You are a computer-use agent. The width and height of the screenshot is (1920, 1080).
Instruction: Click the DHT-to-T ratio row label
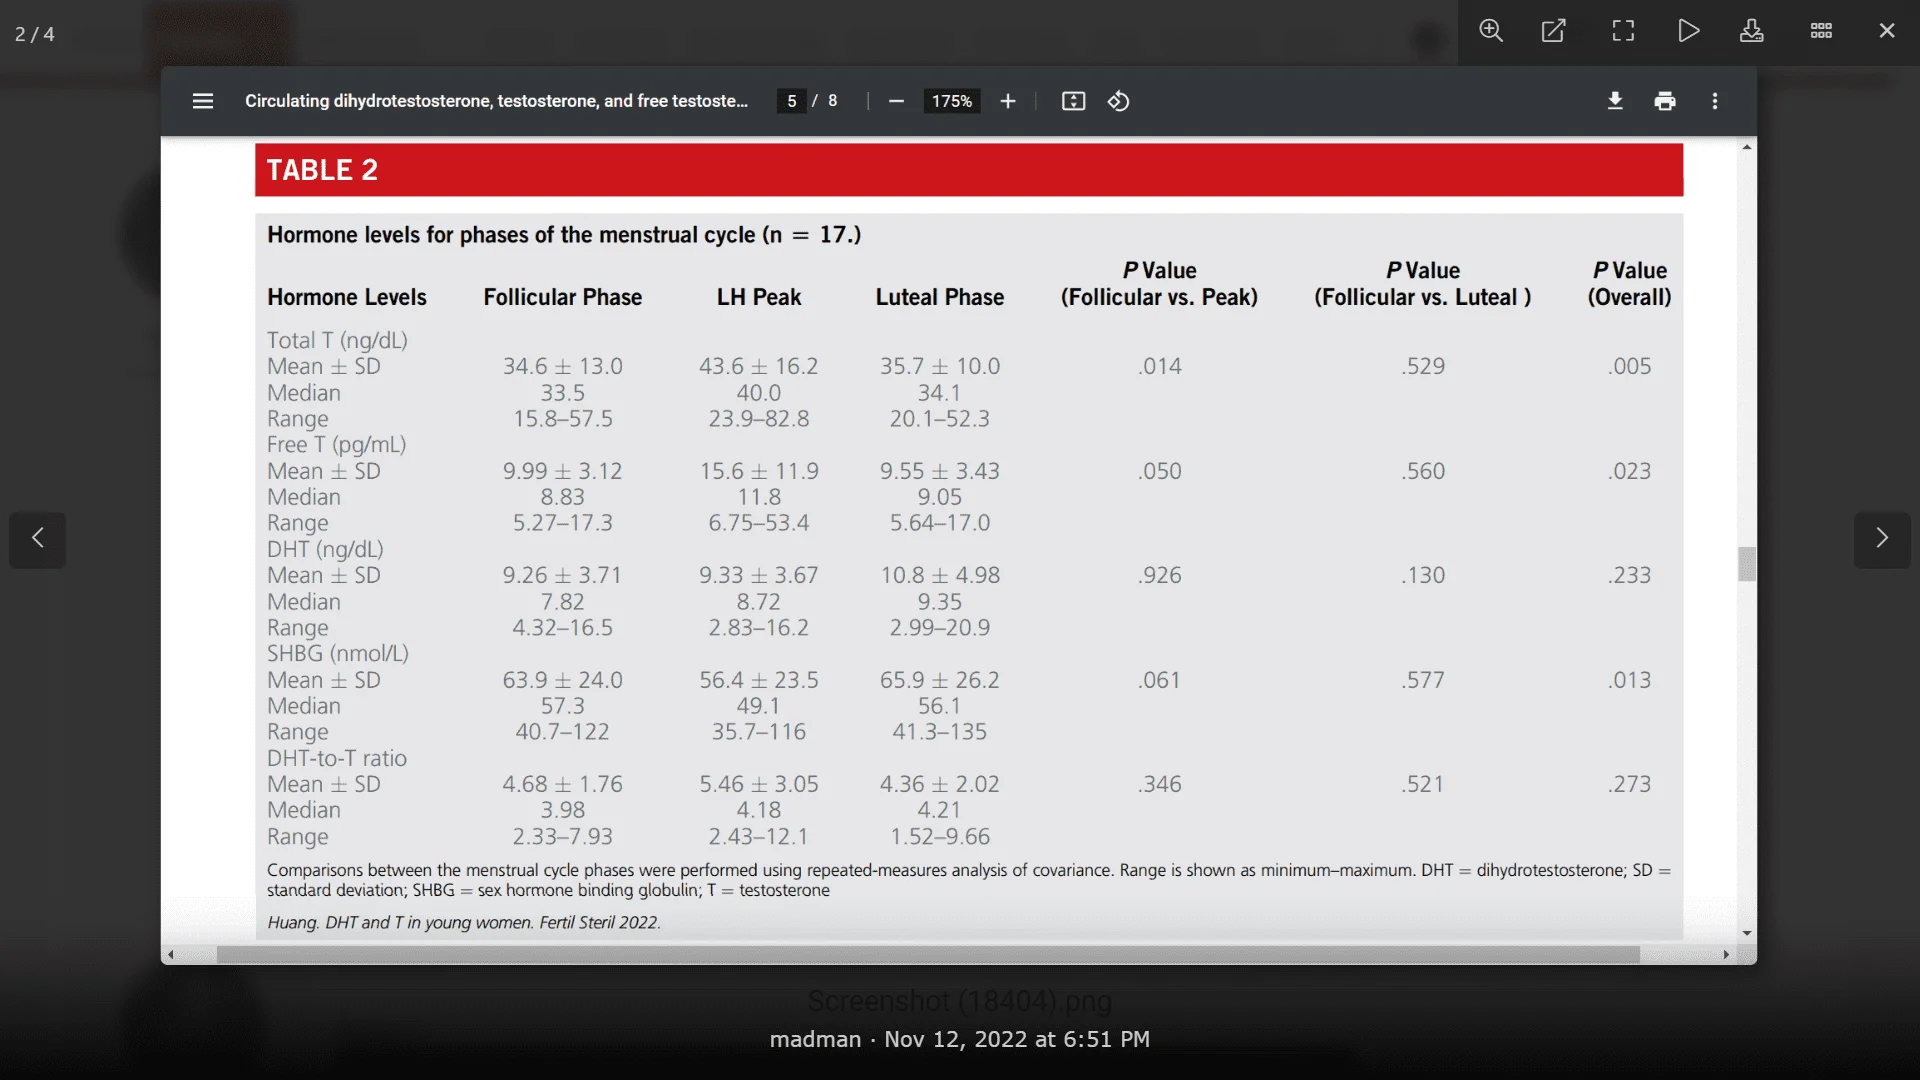[x=337, y=758]
